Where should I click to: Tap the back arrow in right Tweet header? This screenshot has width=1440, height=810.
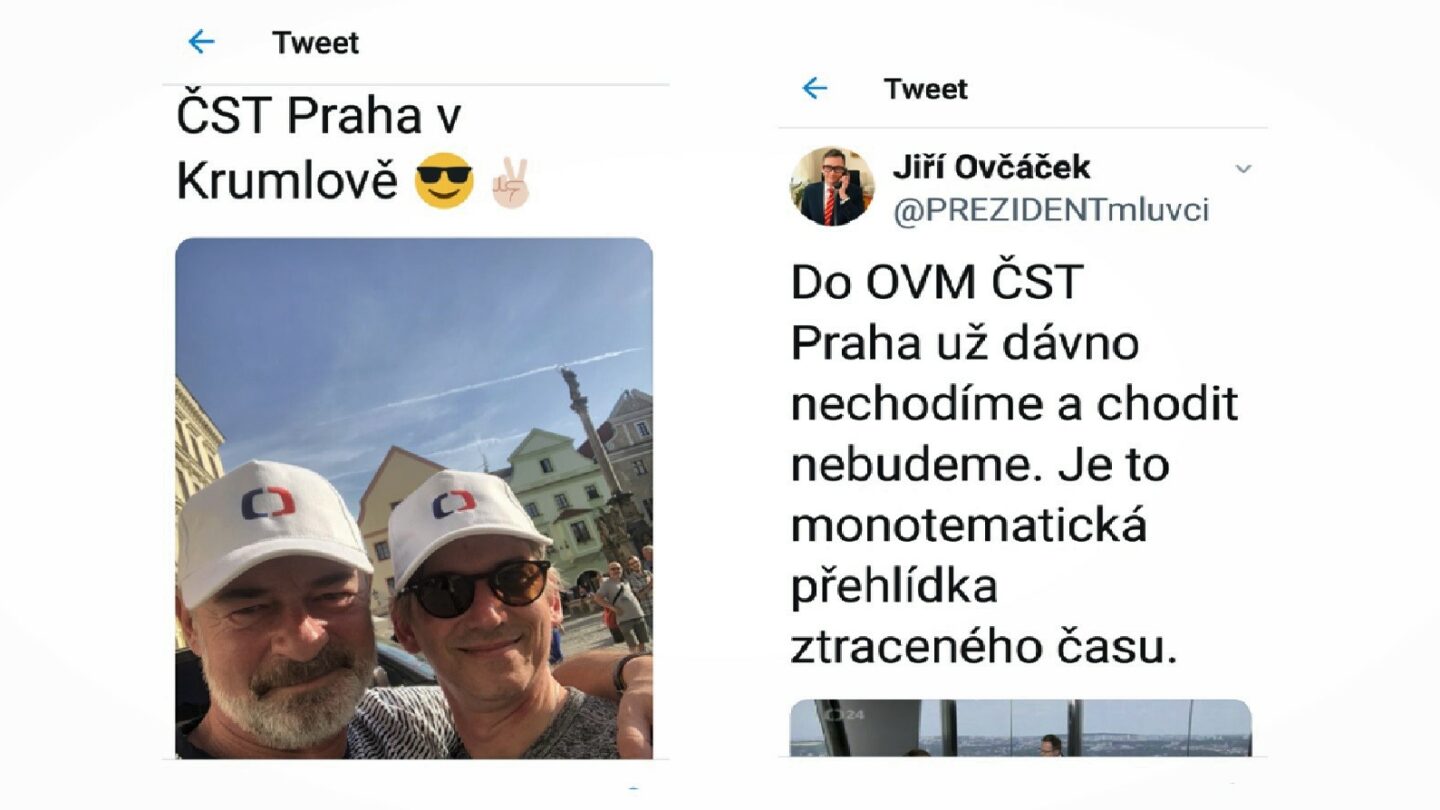point(815,88)
